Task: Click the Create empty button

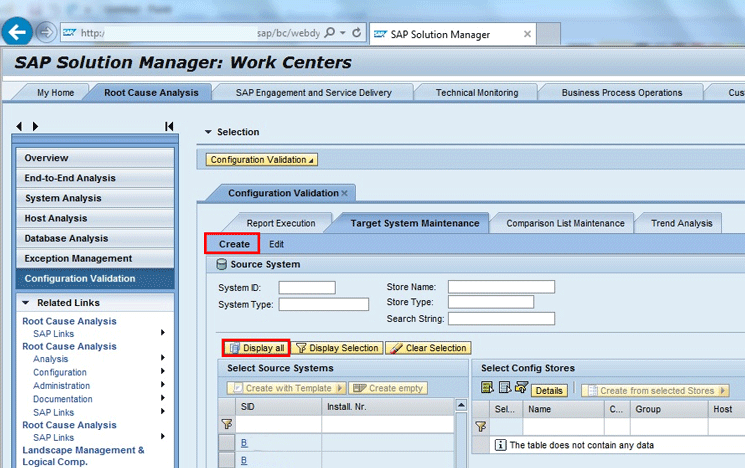Action: click(x=388, y=388)
